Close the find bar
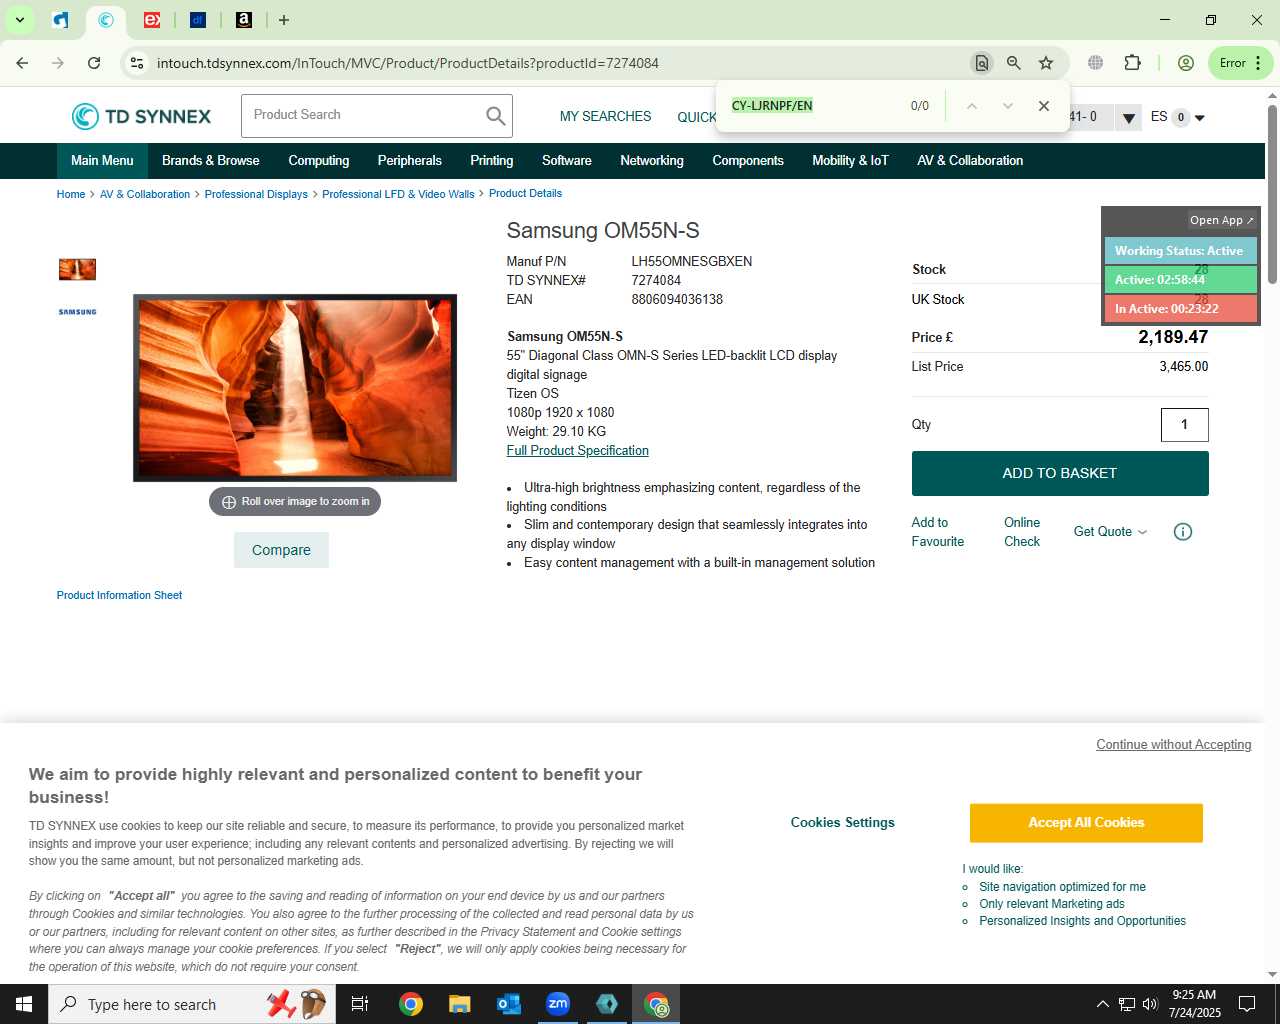 pyautogui.click(x=1044, y=106)
